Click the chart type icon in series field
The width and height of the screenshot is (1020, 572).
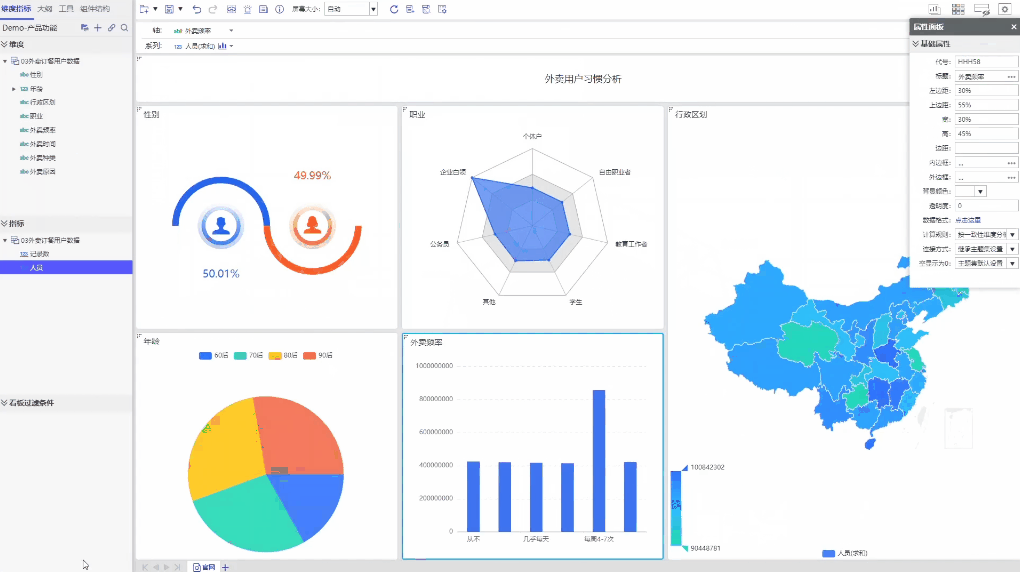tap(222, 46)
